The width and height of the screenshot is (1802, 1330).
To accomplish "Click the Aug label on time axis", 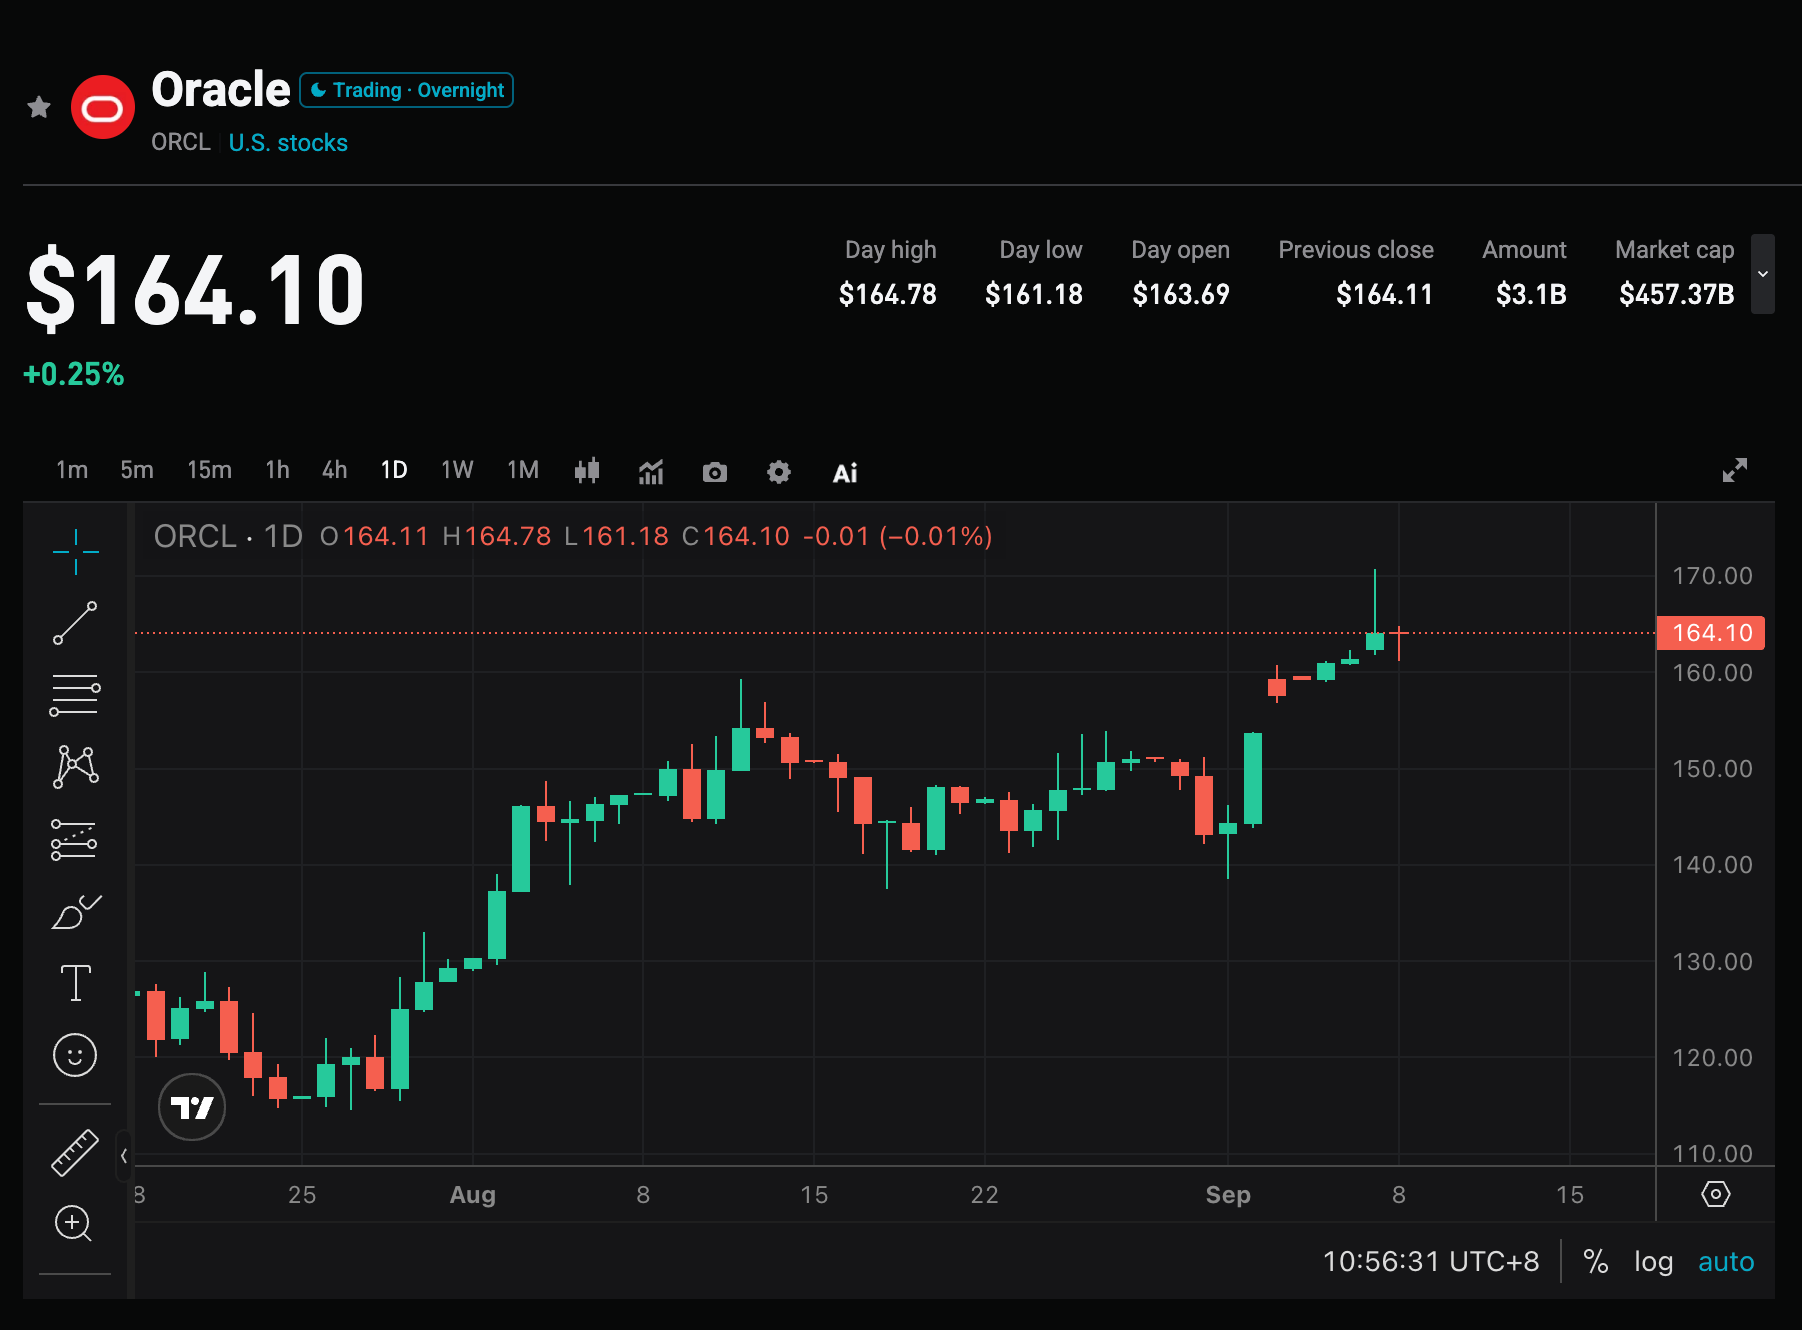I will tap(473, 1195).
